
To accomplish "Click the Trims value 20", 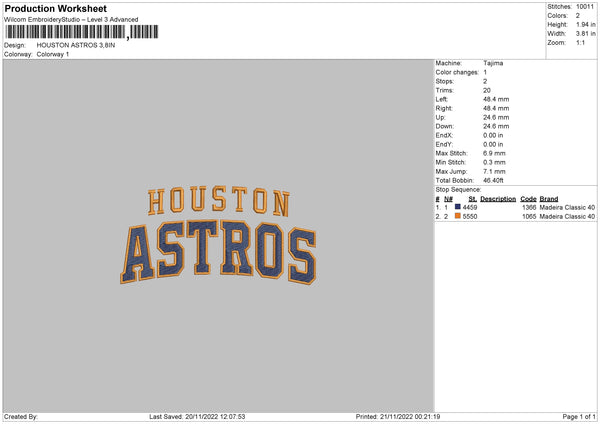I will click(487, 90).
